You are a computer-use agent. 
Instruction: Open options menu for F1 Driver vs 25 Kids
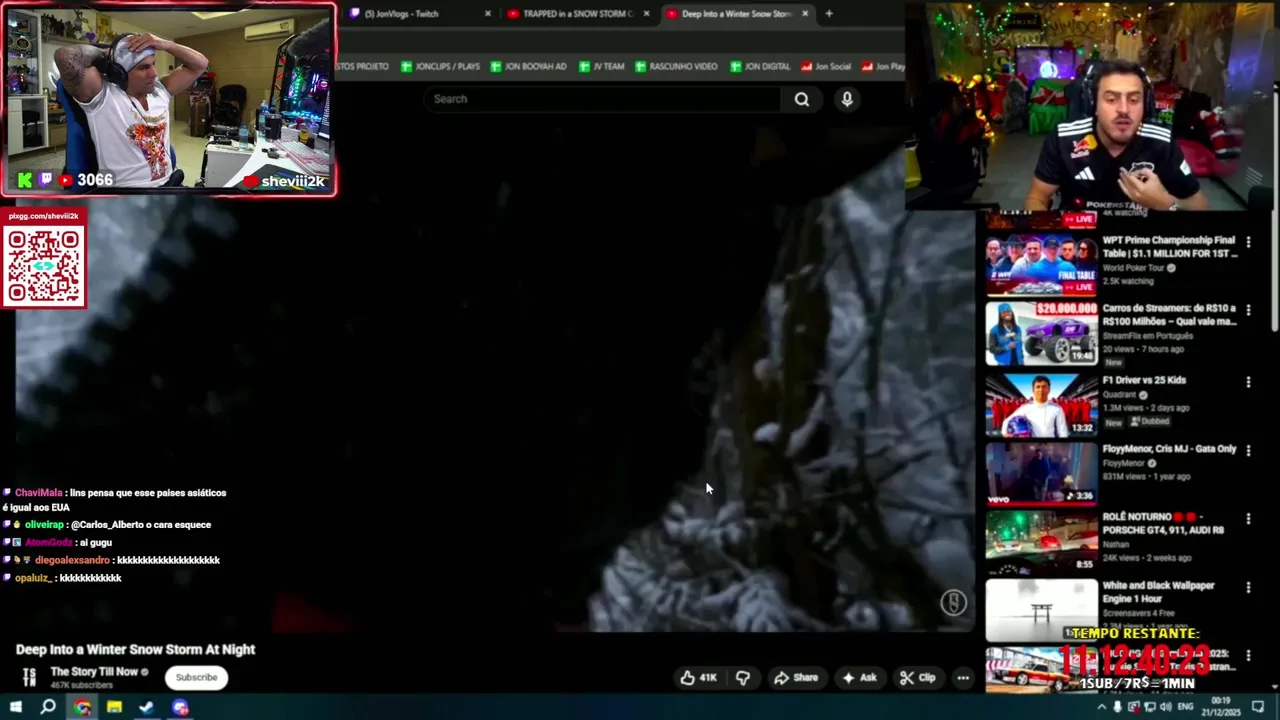[x=1248, y=382]
